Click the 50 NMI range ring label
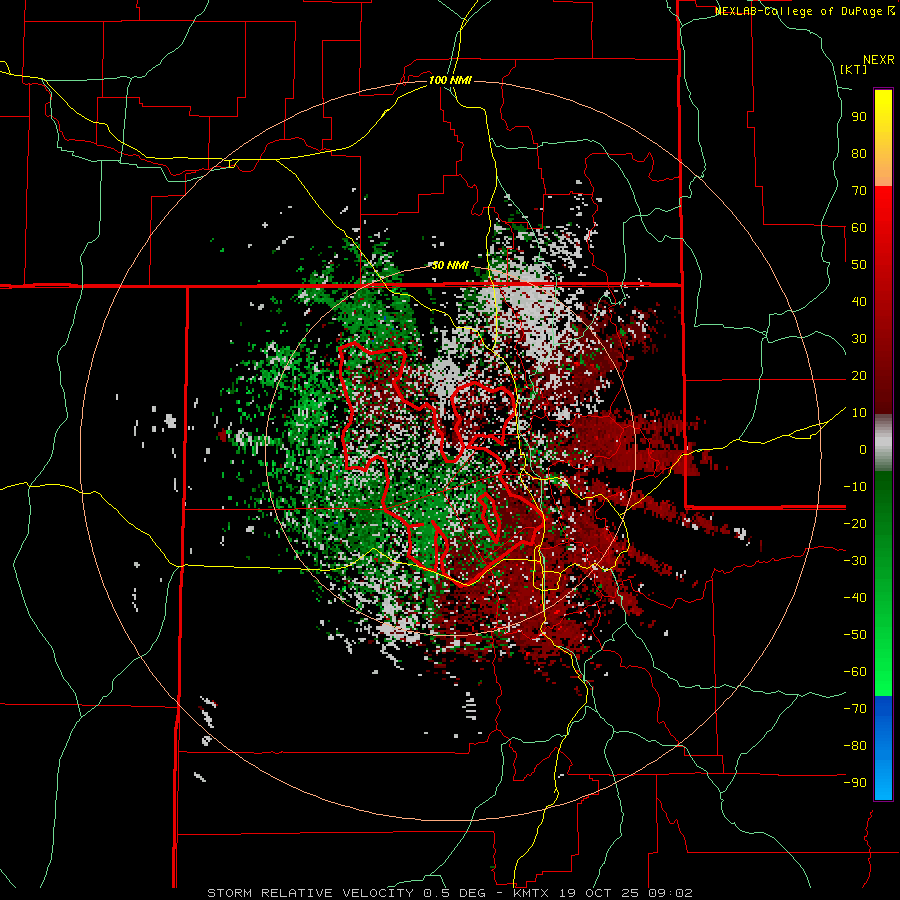 point(450,265)
